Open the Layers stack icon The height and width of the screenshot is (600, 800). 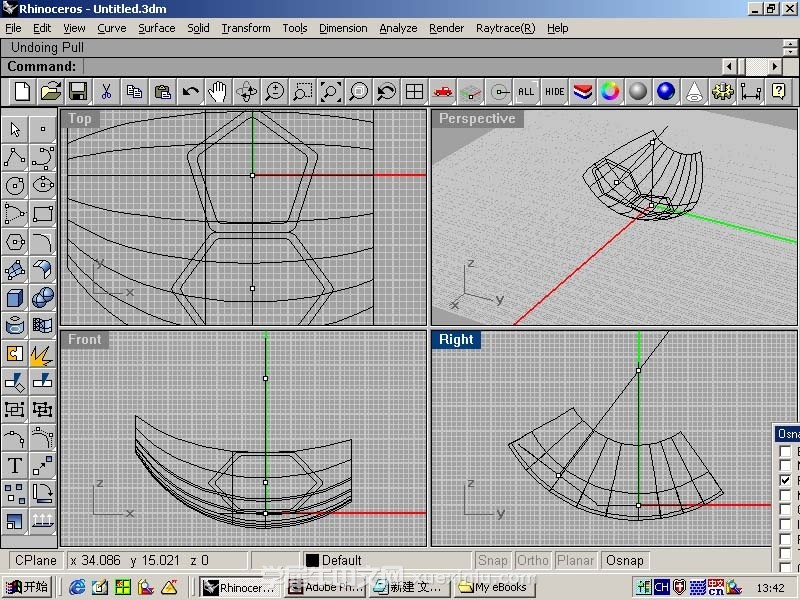583,92
